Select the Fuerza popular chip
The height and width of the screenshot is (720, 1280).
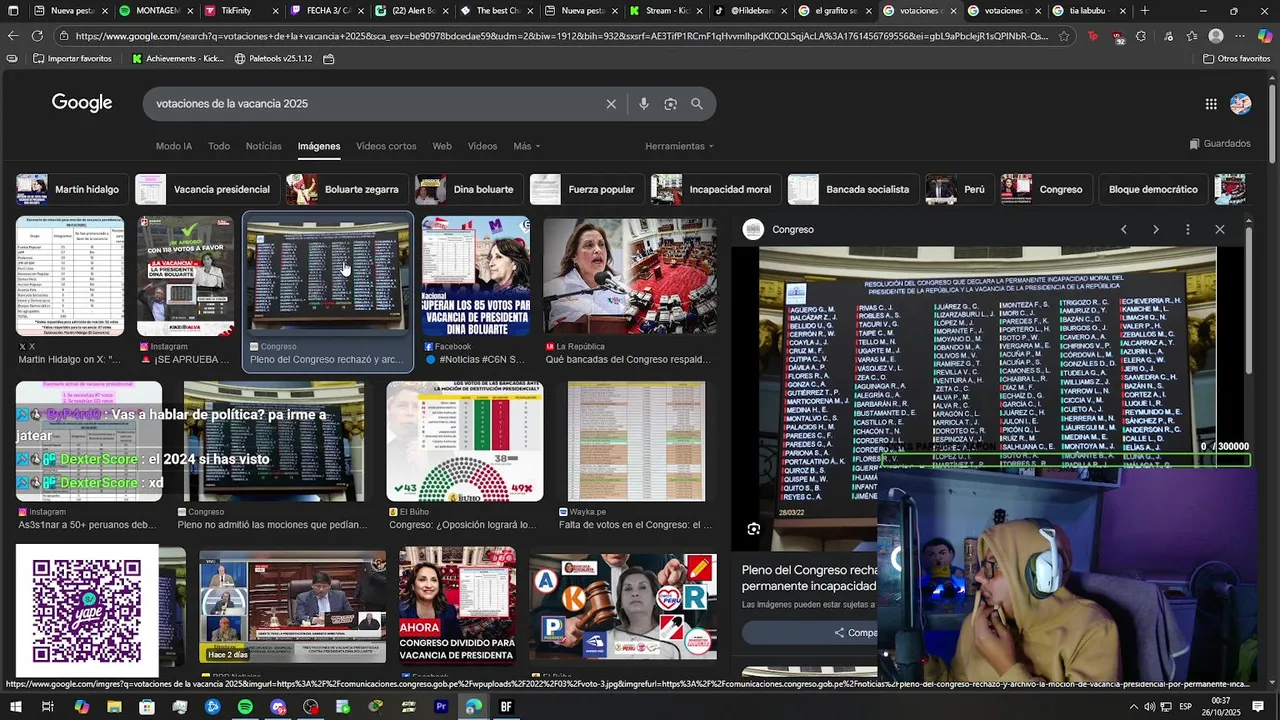pos(585,189)
